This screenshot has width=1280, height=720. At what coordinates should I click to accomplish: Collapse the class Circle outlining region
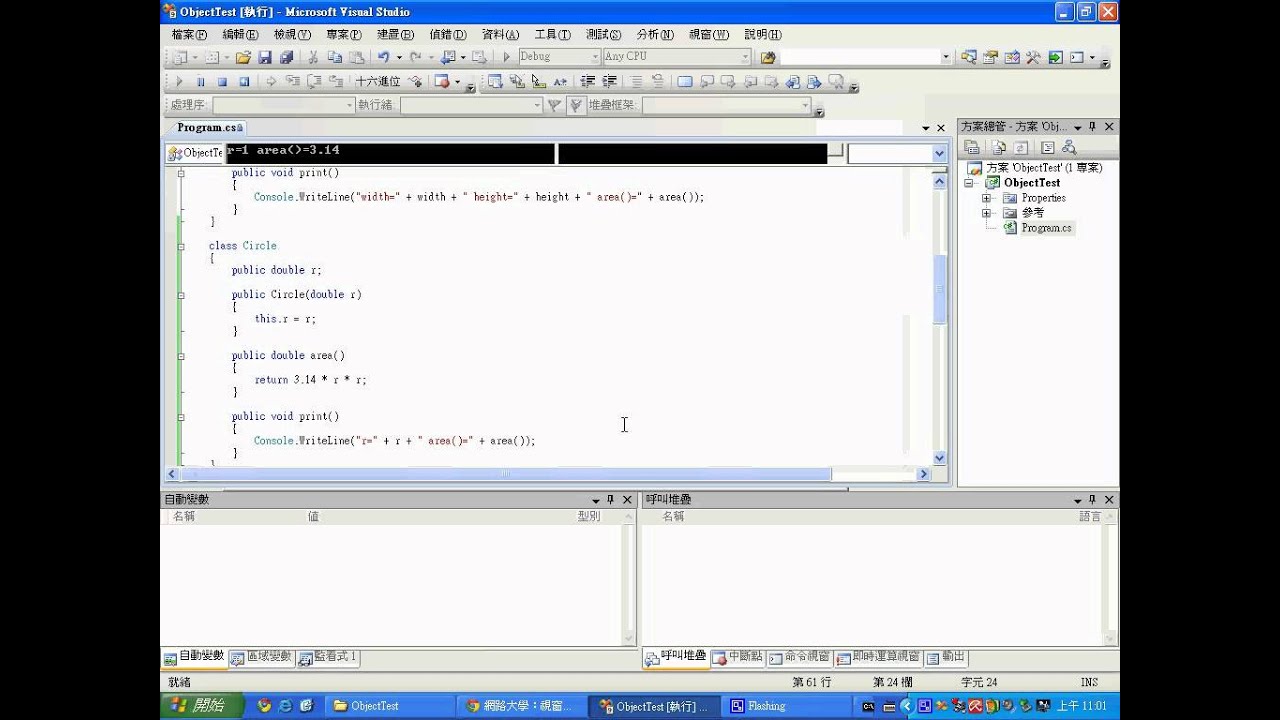tap(181, 246)
